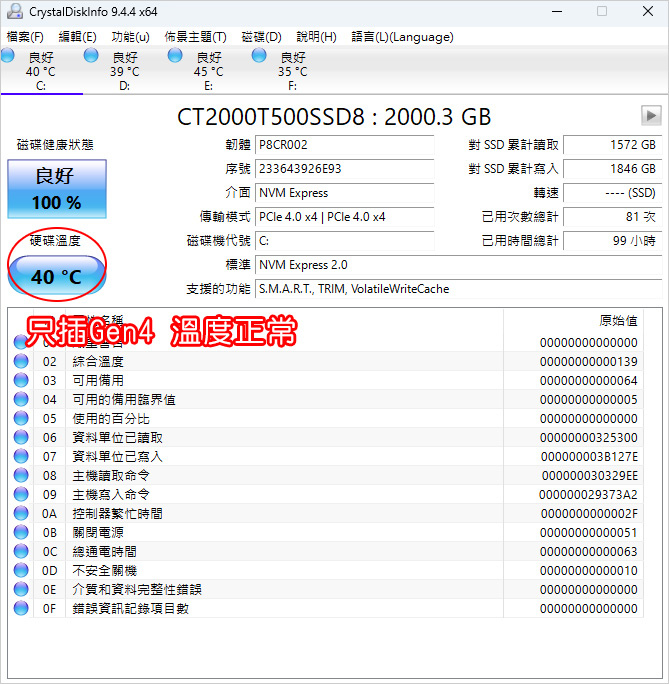Click the CrystalDiskInfo app icon in title bar
This screenshot has width=669, height=684.
14,11
